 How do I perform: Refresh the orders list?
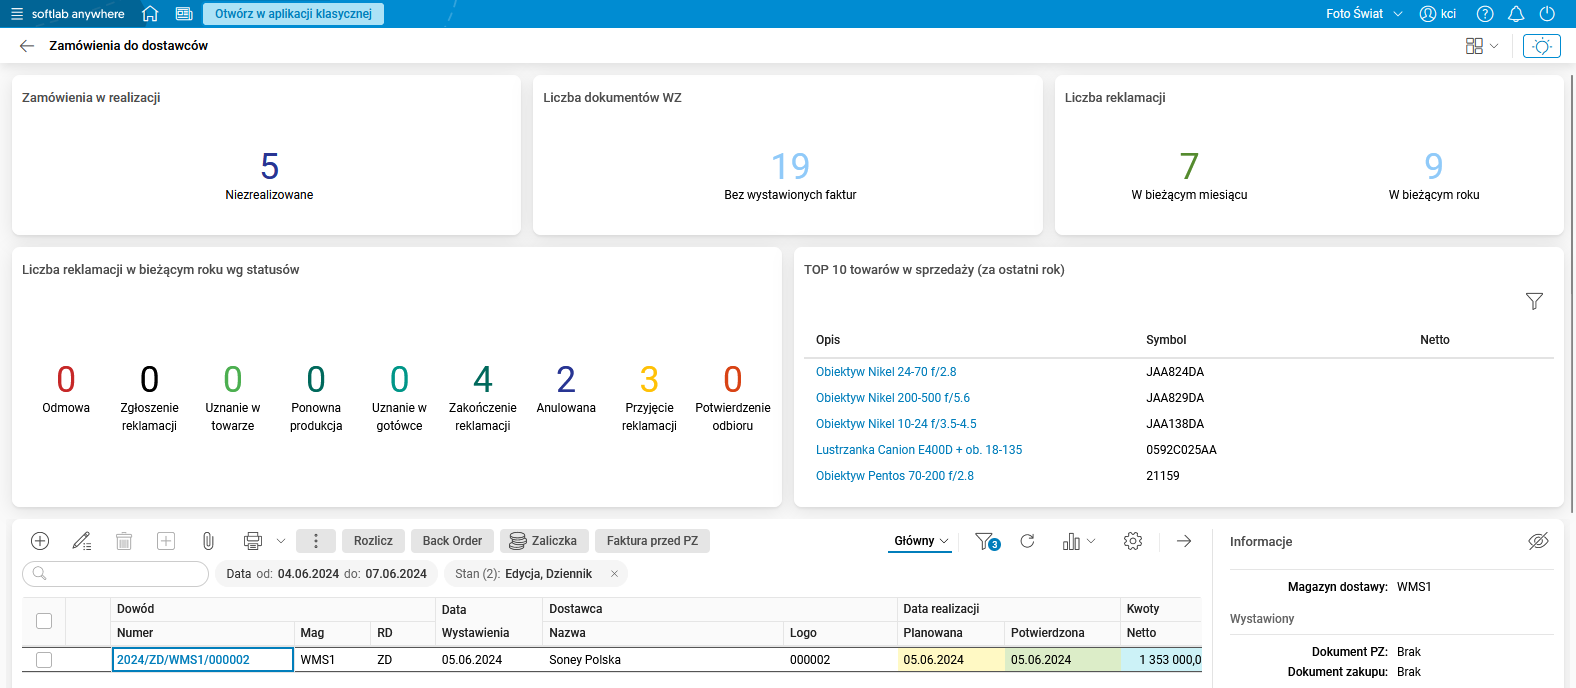tap(1027, 541)
